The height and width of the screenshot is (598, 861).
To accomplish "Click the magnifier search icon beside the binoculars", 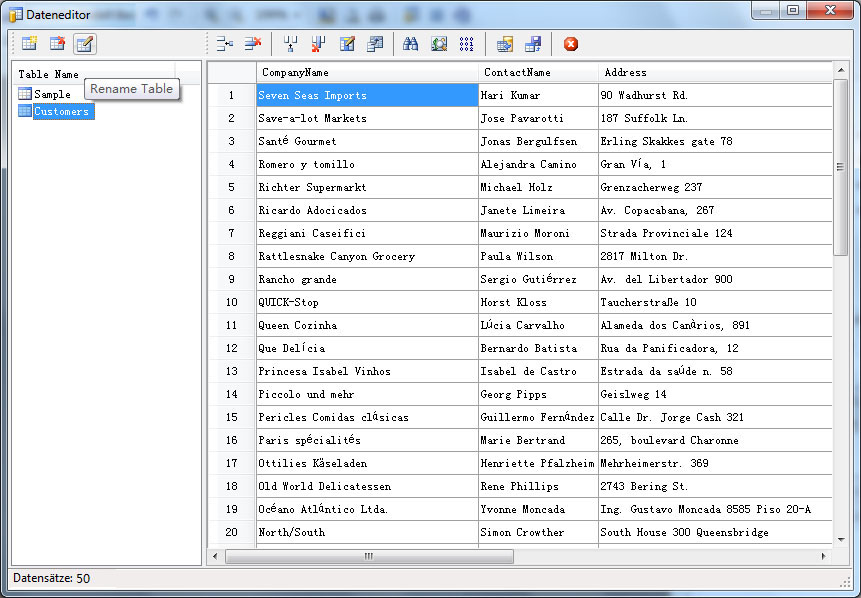I will click(439, 44).
